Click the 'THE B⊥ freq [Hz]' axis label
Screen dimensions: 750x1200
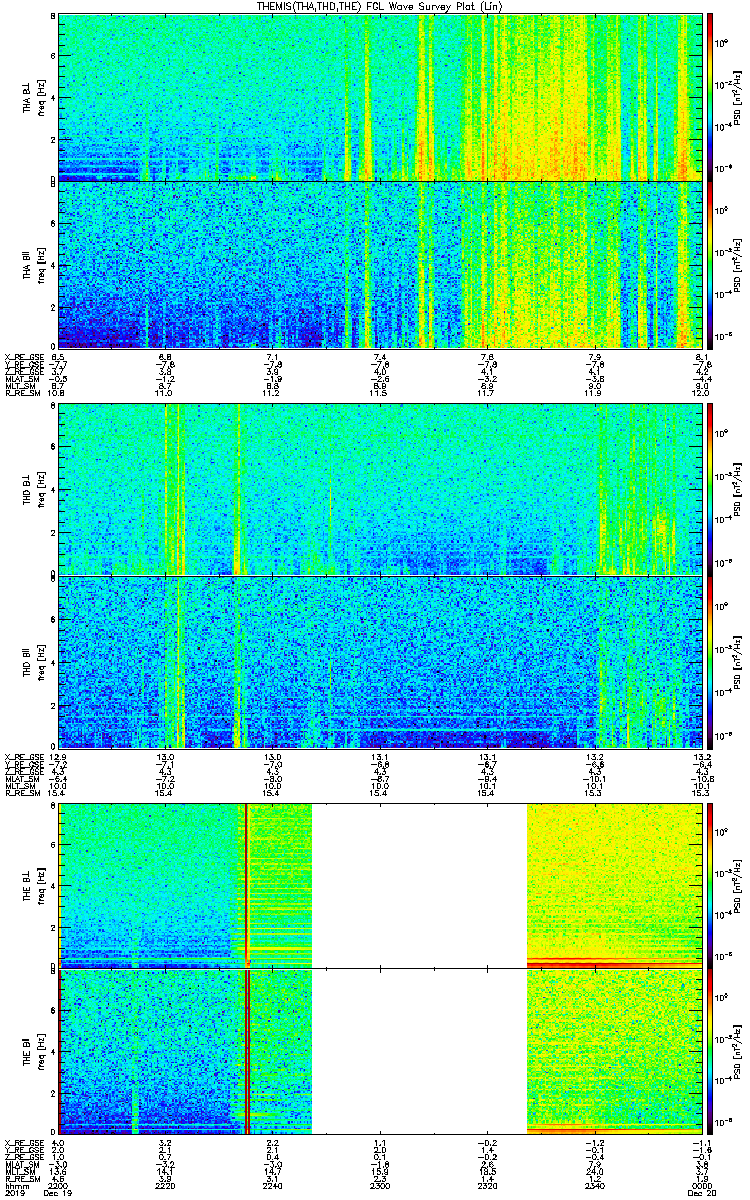pyautogui.click(x=33, y=884)
